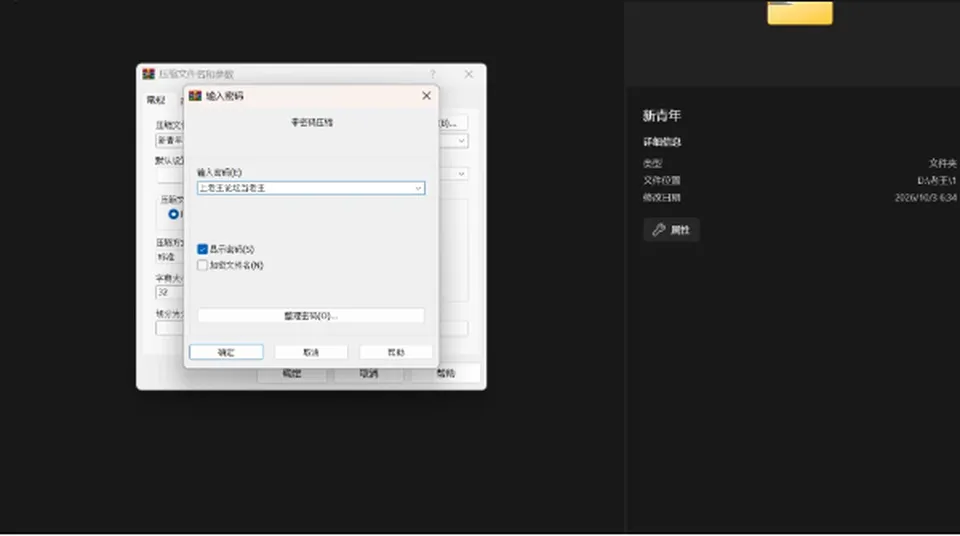Focus the 输入密码 text field

(x=311, y=188)
